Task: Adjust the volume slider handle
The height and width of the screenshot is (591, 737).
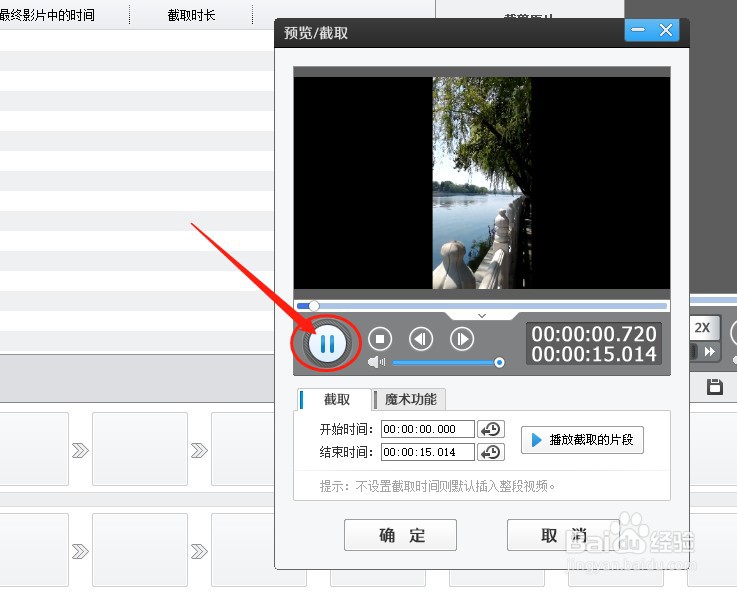Action: pos(499,362)
